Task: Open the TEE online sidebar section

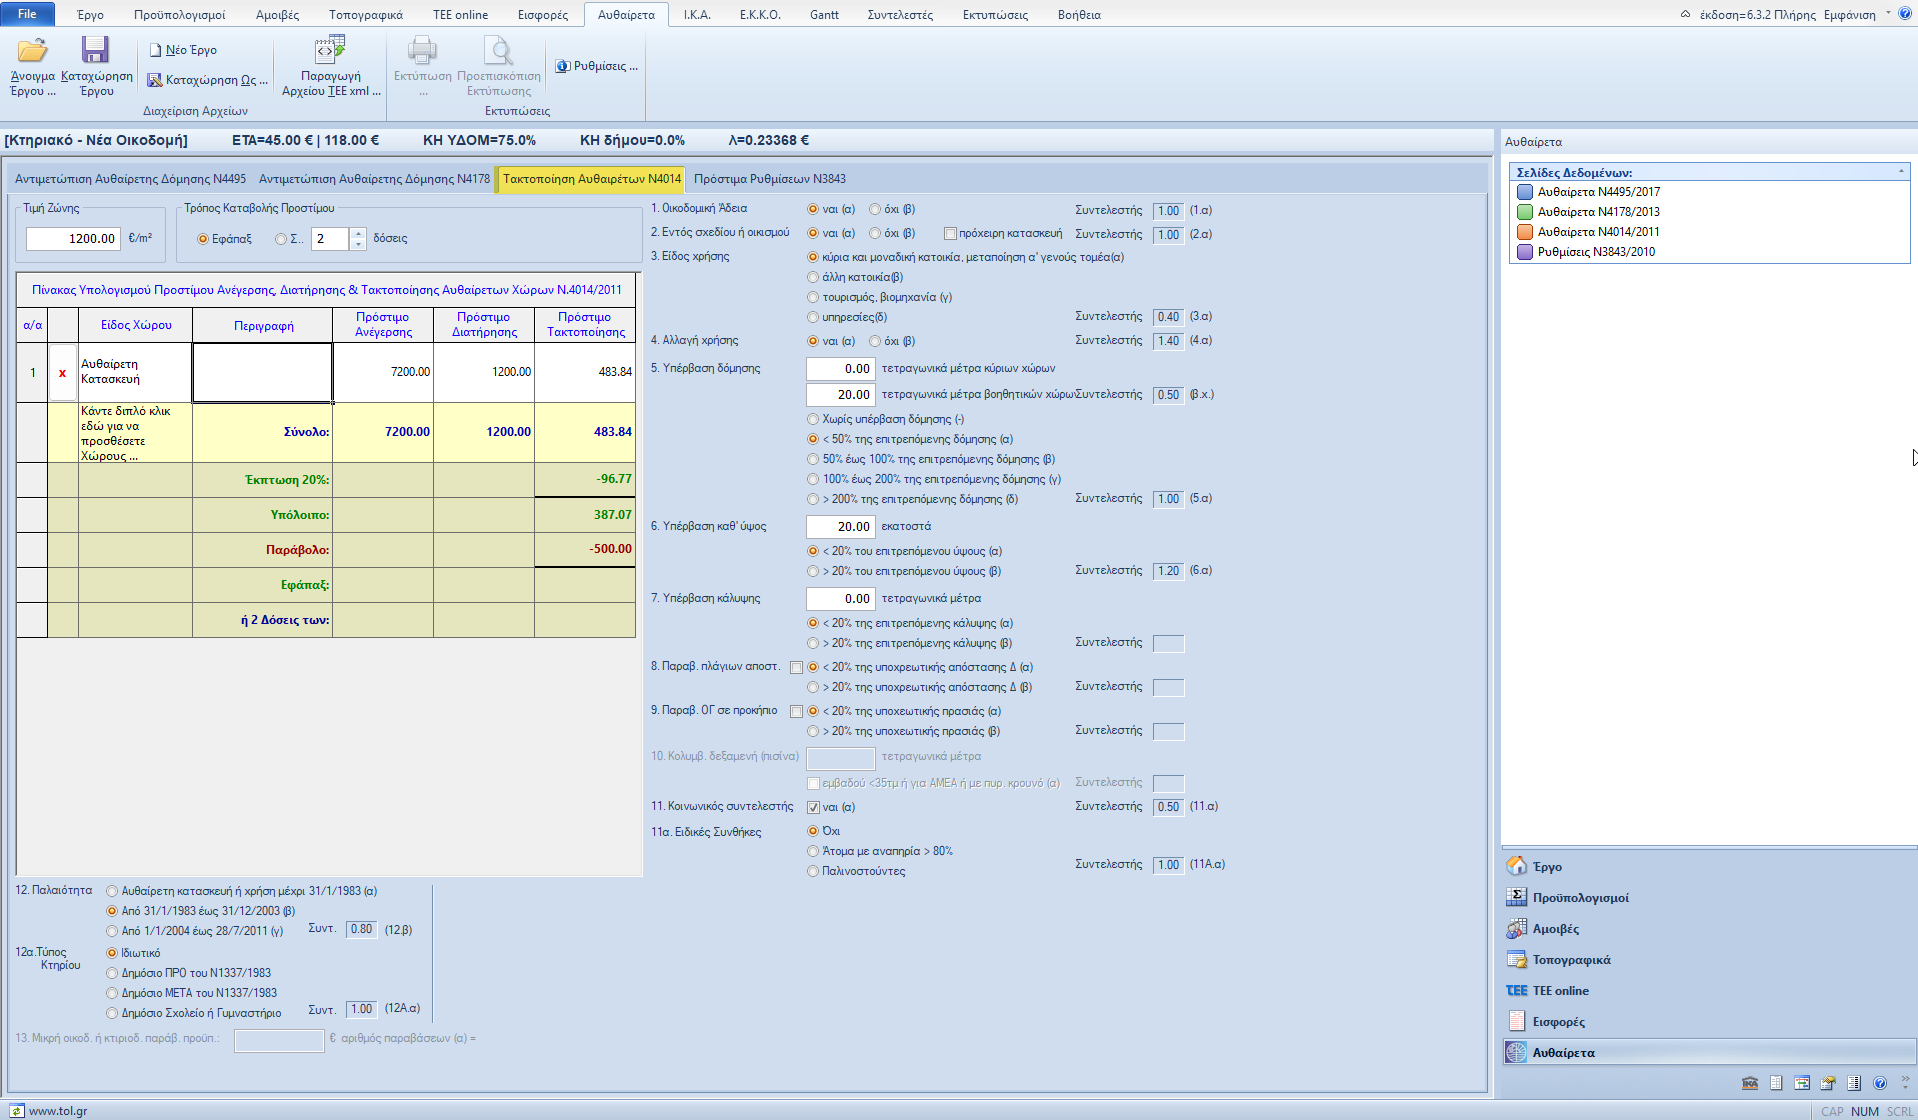Action: point(1560,991)
